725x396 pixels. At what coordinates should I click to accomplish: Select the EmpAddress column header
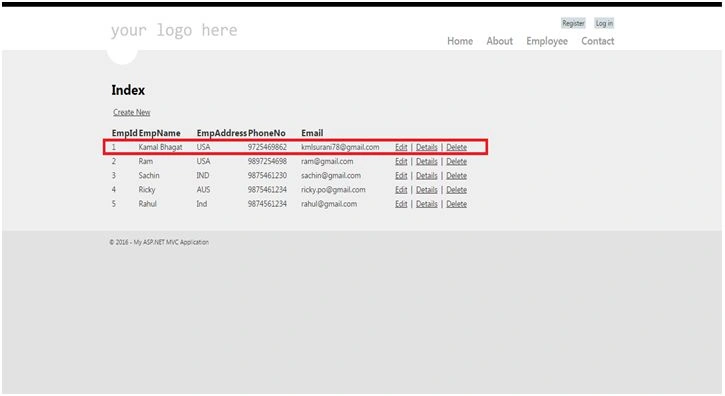click(x=221, y=133)
